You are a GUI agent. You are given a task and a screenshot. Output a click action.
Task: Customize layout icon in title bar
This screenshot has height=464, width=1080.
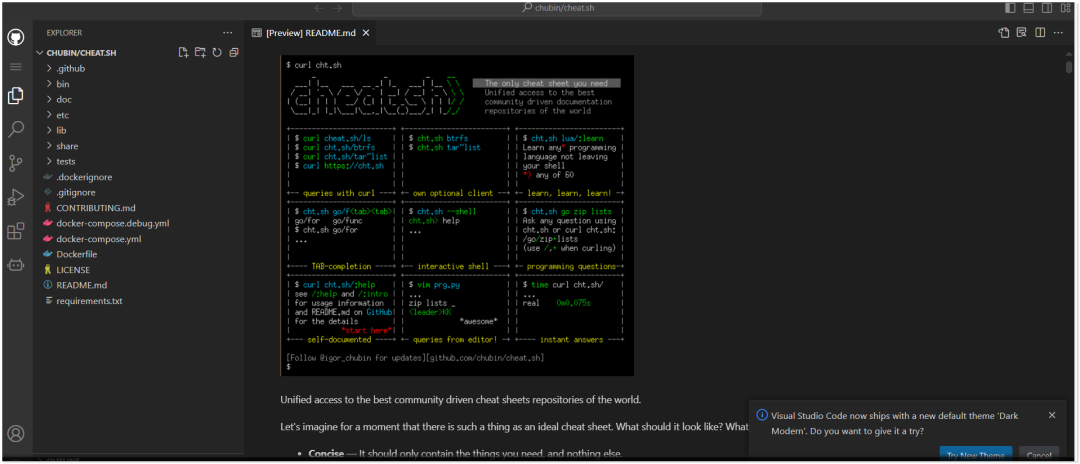(x=1066, y=8)
